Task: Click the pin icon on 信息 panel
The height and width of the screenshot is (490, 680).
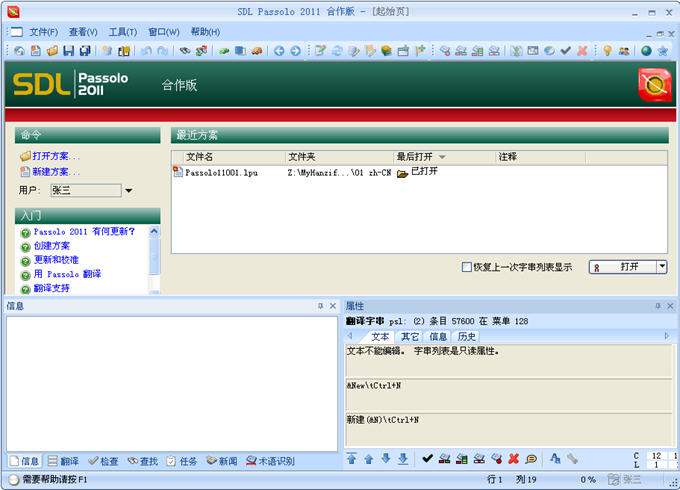Action: tap(320, 305)
